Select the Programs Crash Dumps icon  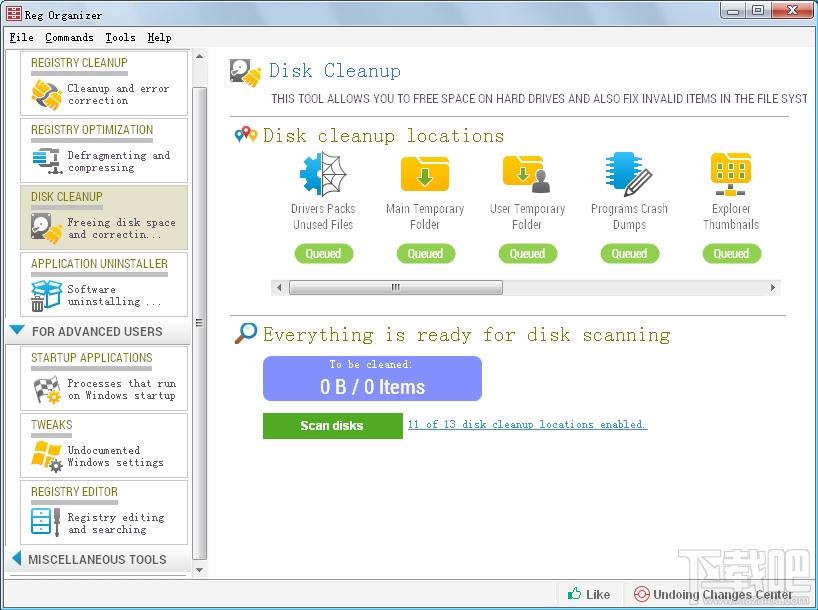[x=629, y=174]
